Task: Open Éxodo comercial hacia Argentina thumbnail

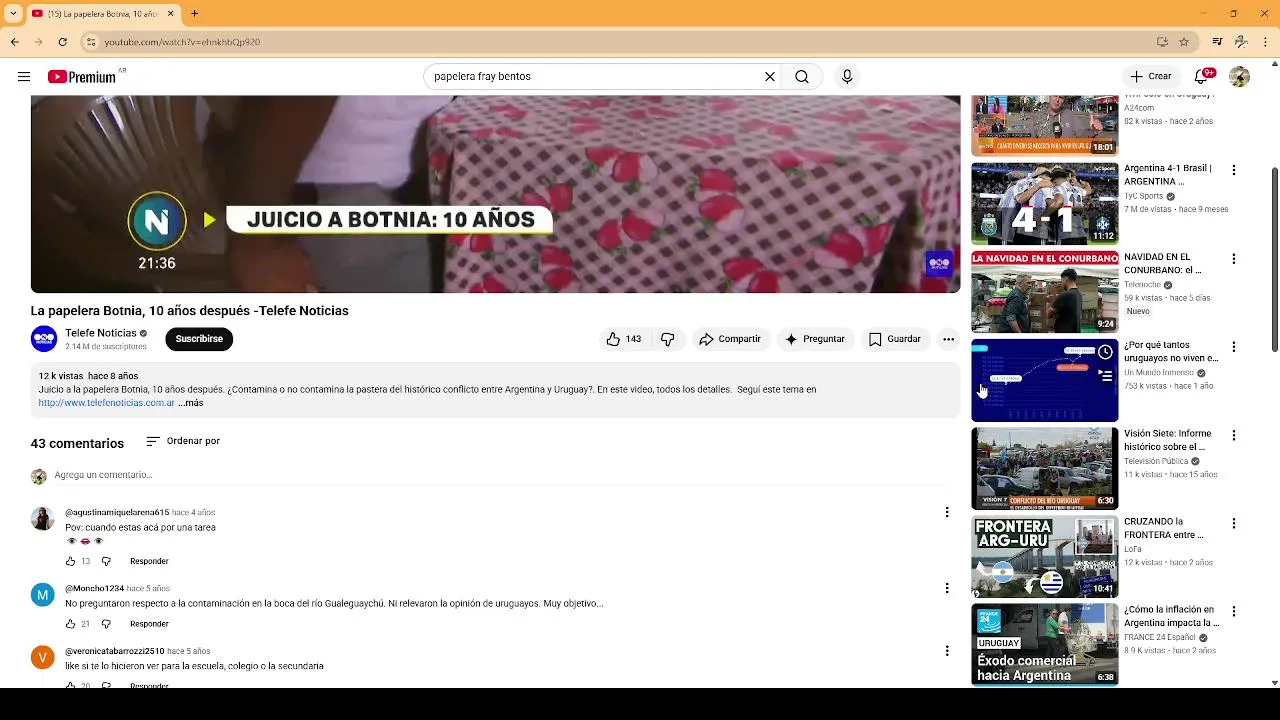Action: click(x=1045, y=644)
